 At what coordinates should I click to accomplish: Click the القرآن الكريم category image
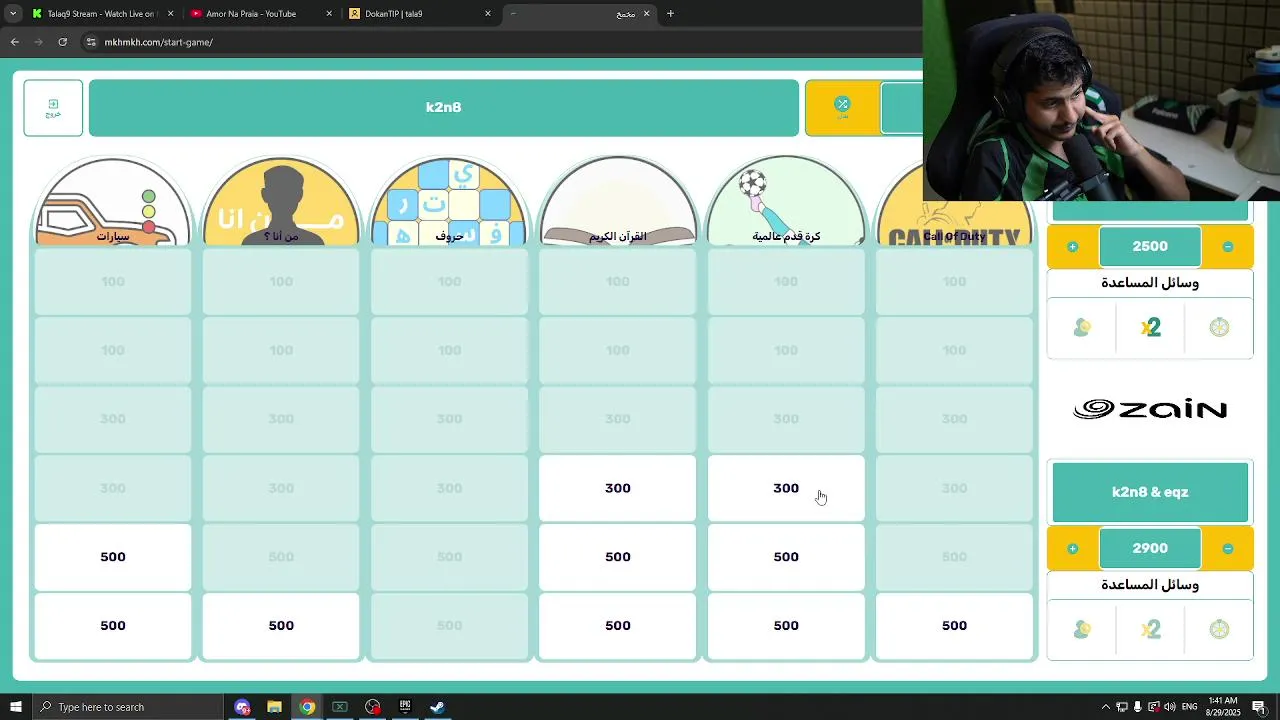pos(618,201)
